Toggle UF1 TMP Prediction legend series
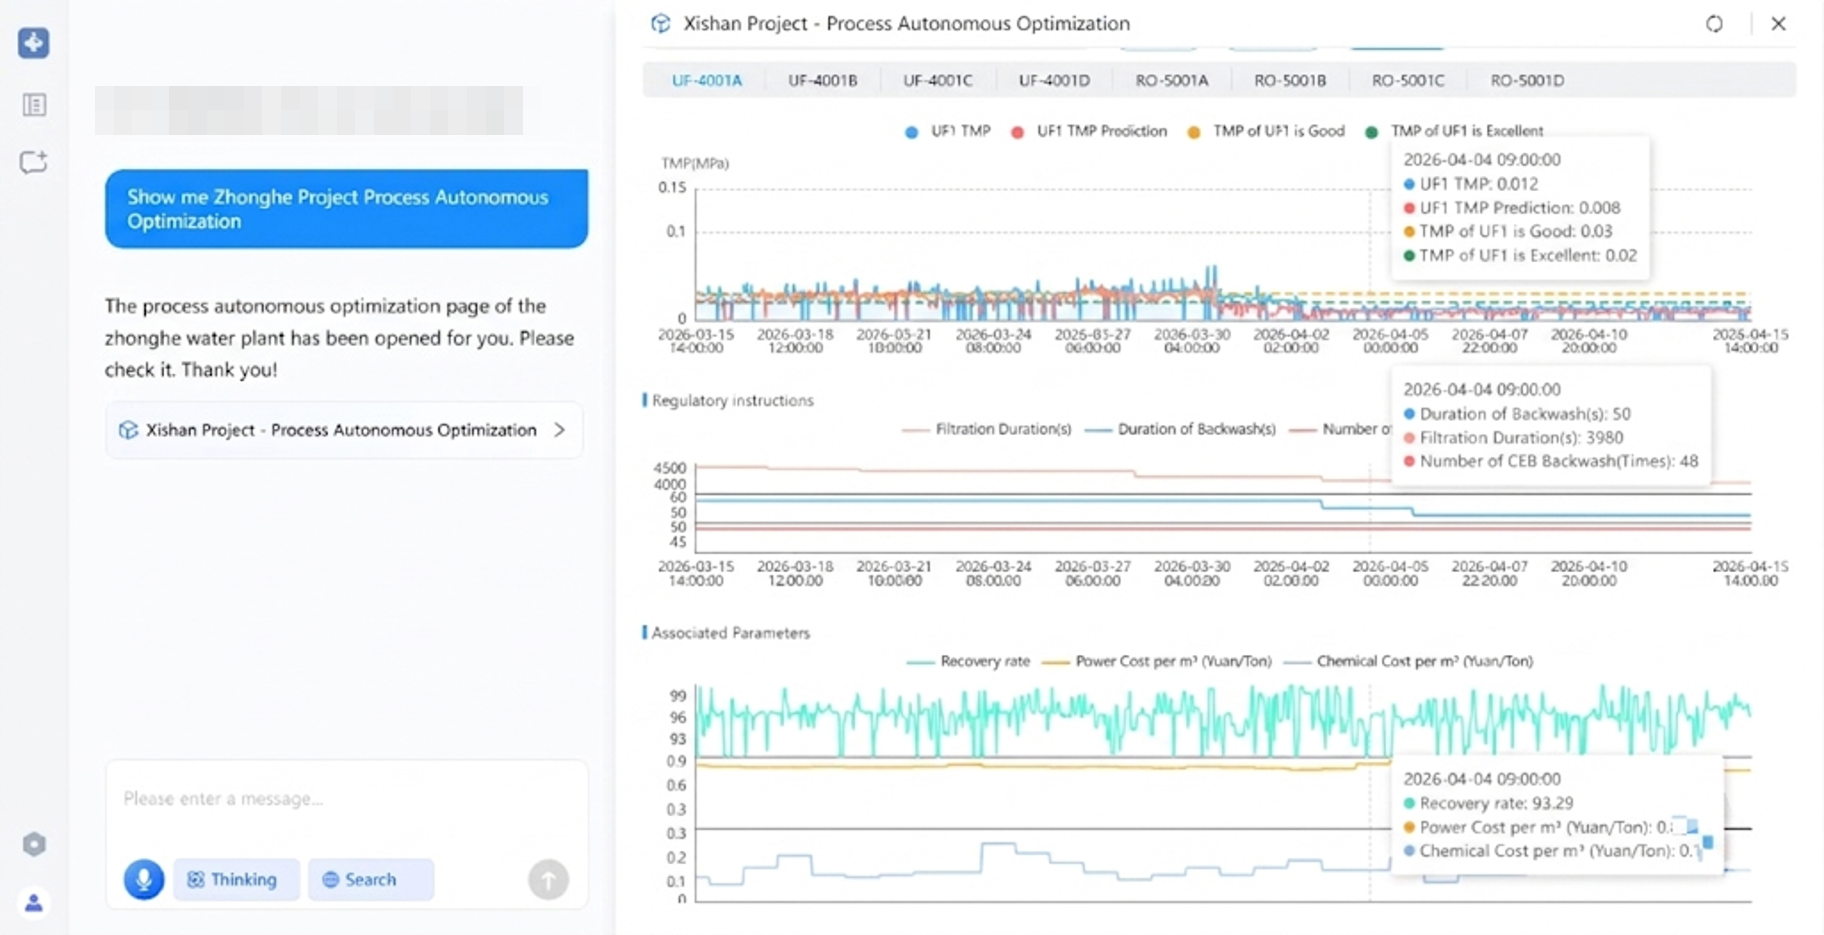Image resolution: width=1824 pixels, height=935 pixels. pos(1088,131)
